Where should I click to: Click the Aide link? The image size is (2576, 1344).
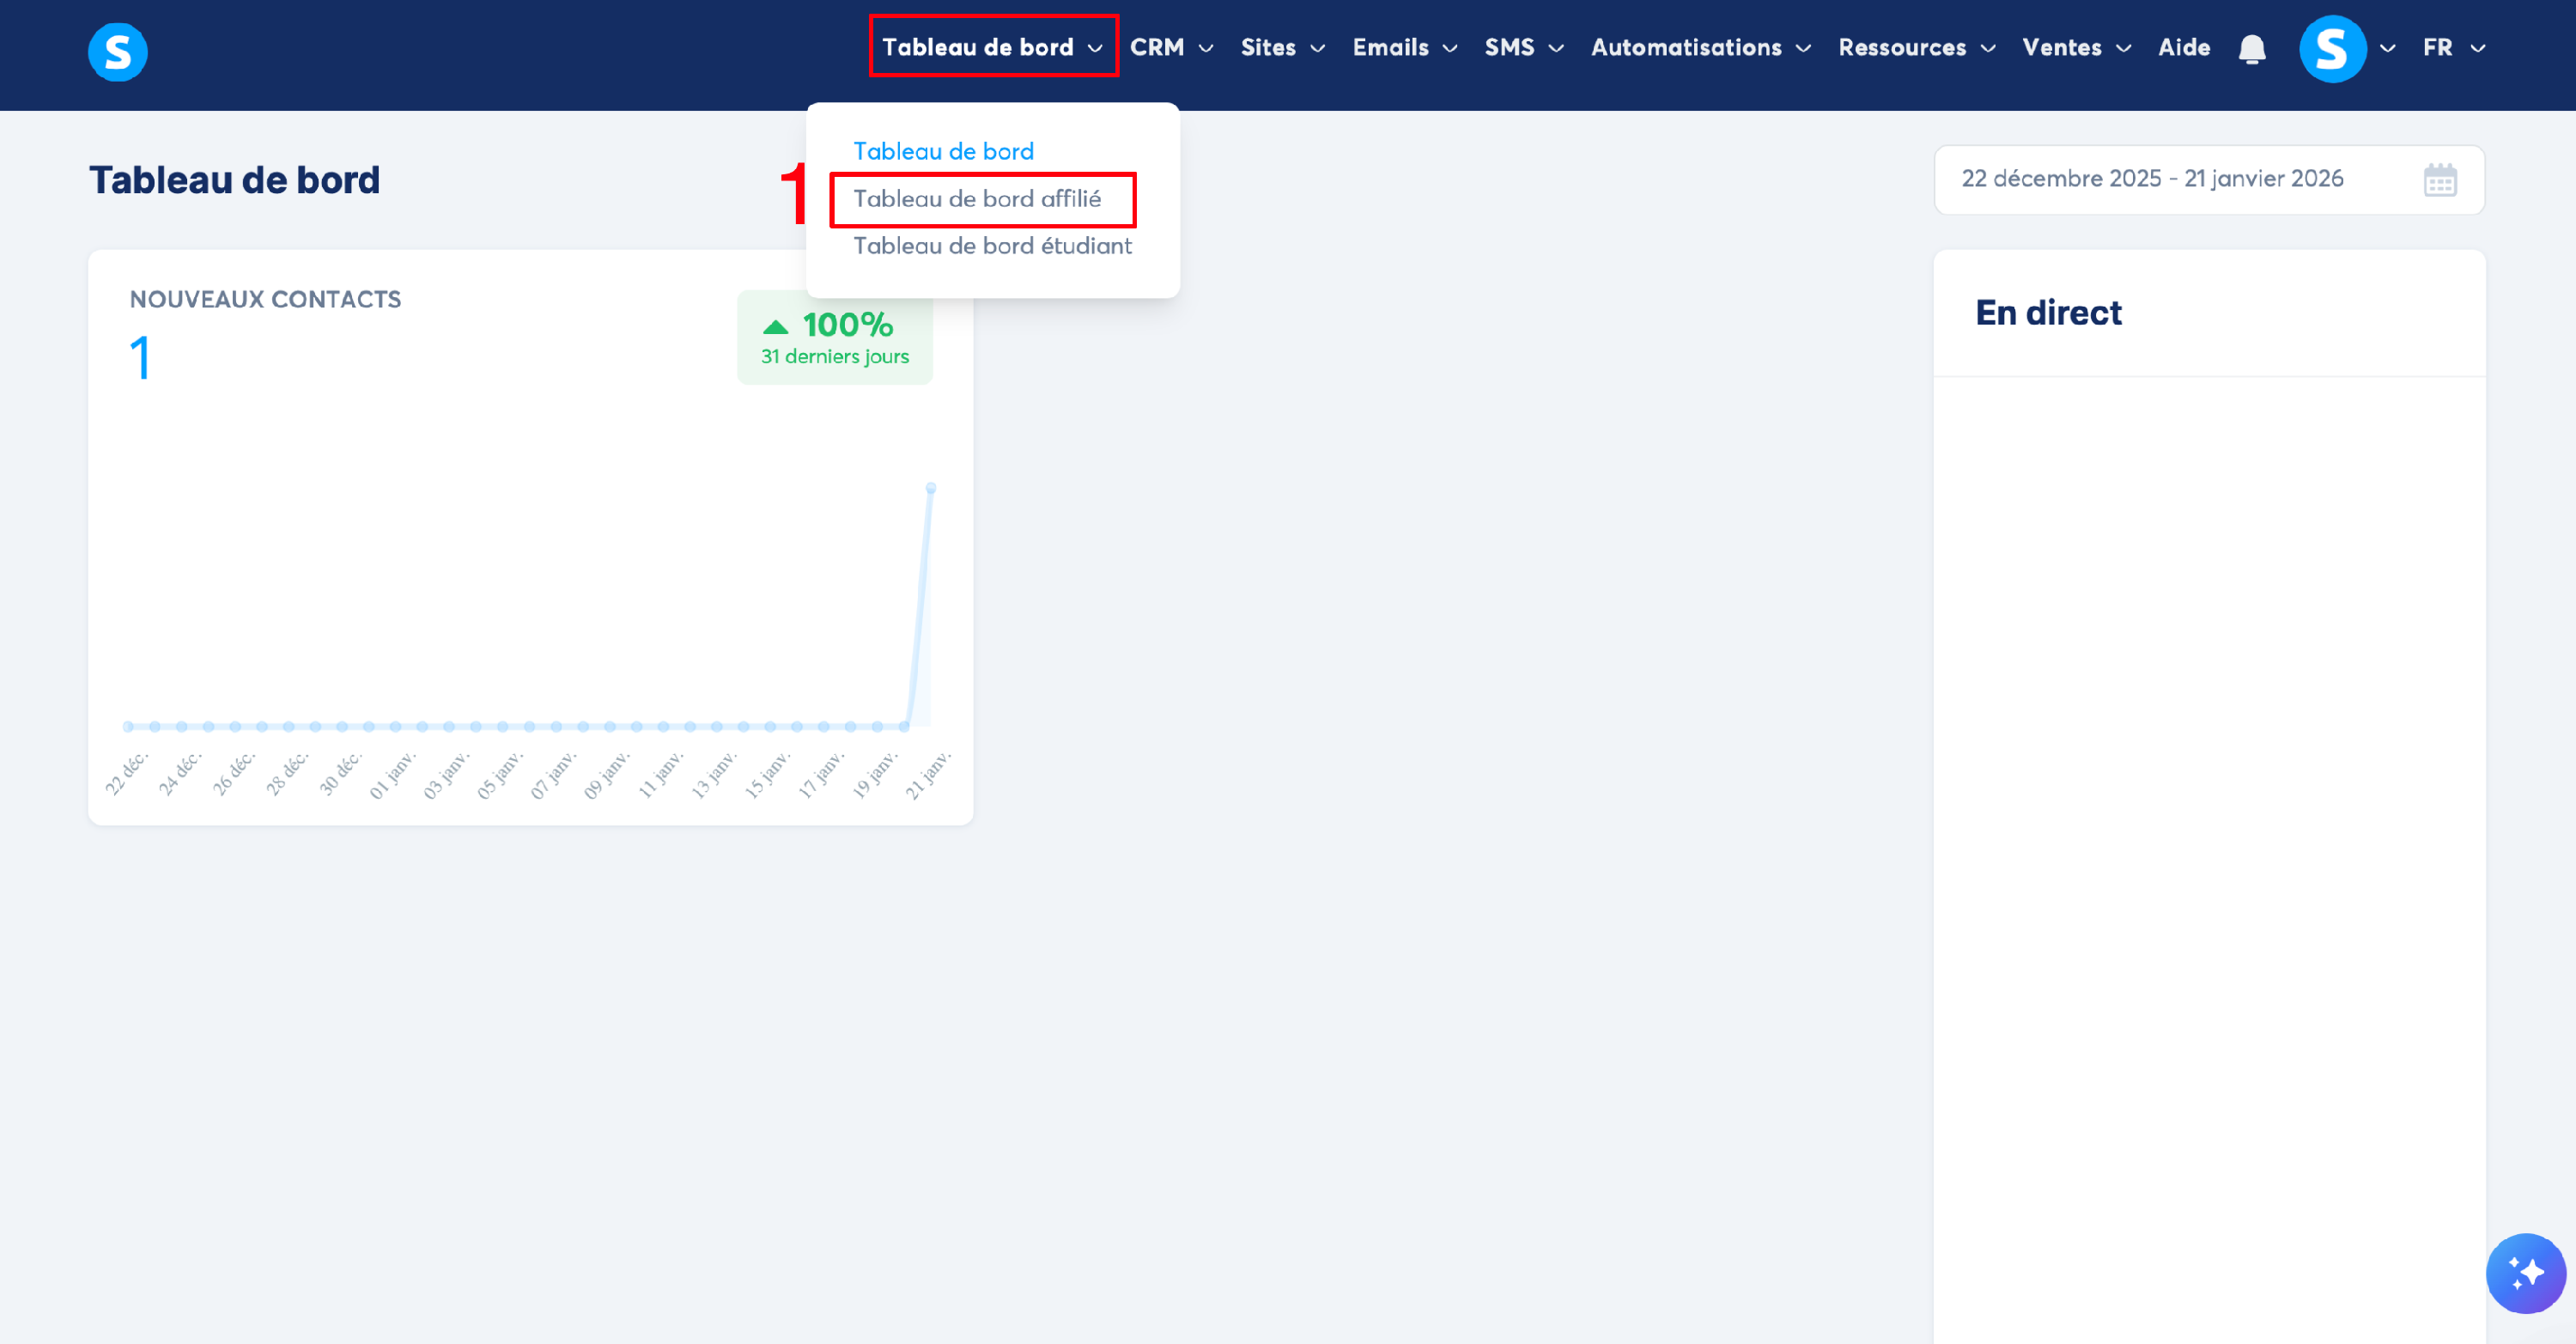pyautogui.click(x=2183, y=47)
